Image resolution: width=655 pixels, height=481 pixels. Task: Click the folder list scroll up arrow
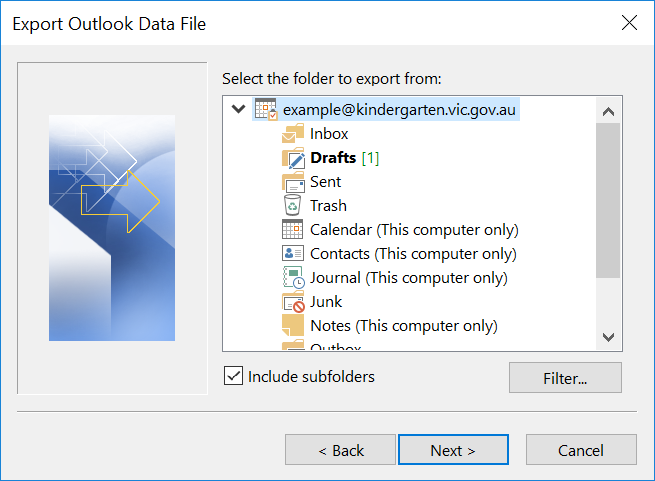coord(608,111)
